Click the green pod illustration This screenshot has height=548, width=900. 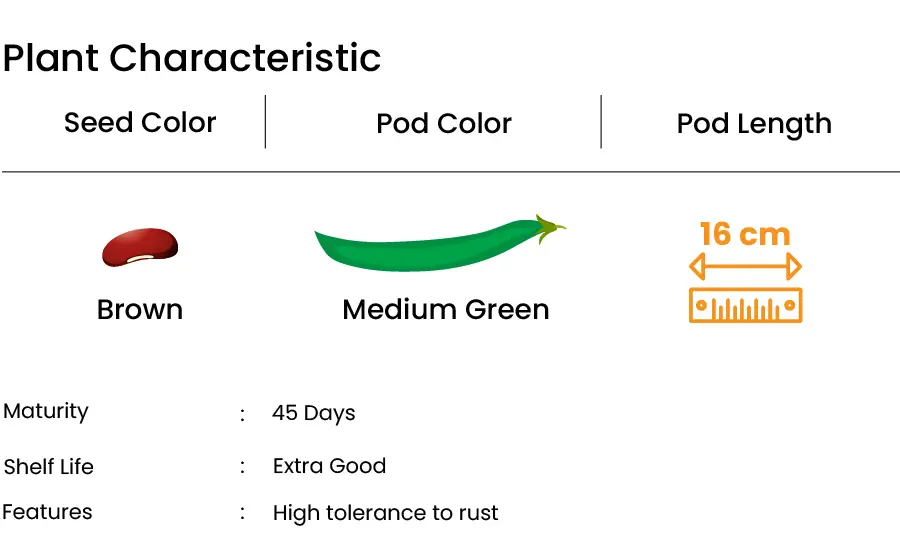440,243
